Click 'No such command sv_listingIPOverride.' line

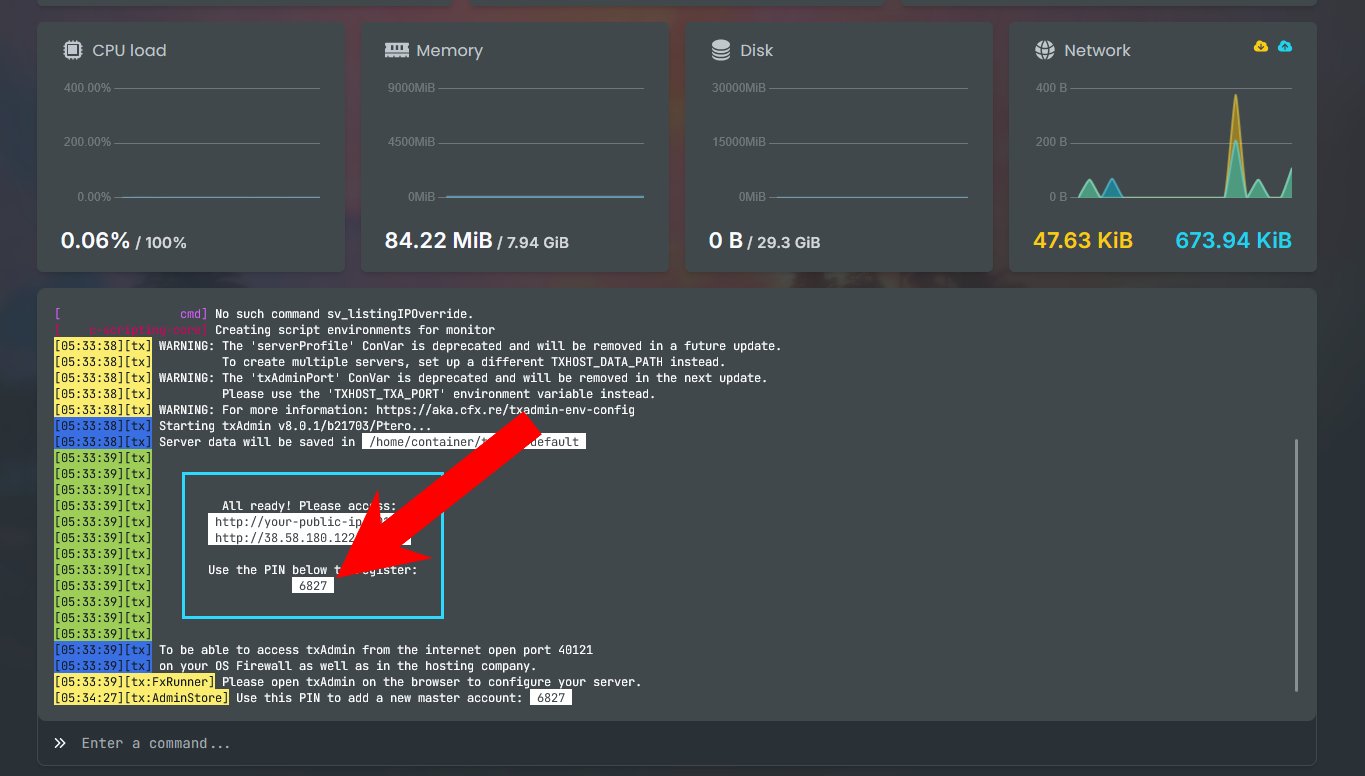pyautogui.click(x=344, y=314)
